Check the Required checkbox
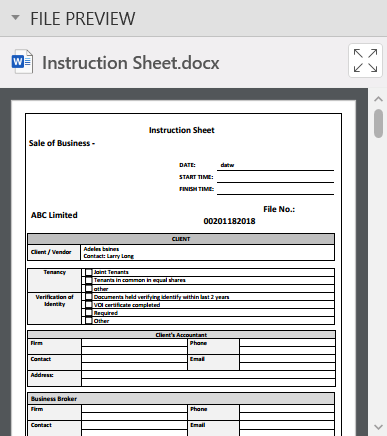The image size is (387, 436). click(x=88, y=313)
